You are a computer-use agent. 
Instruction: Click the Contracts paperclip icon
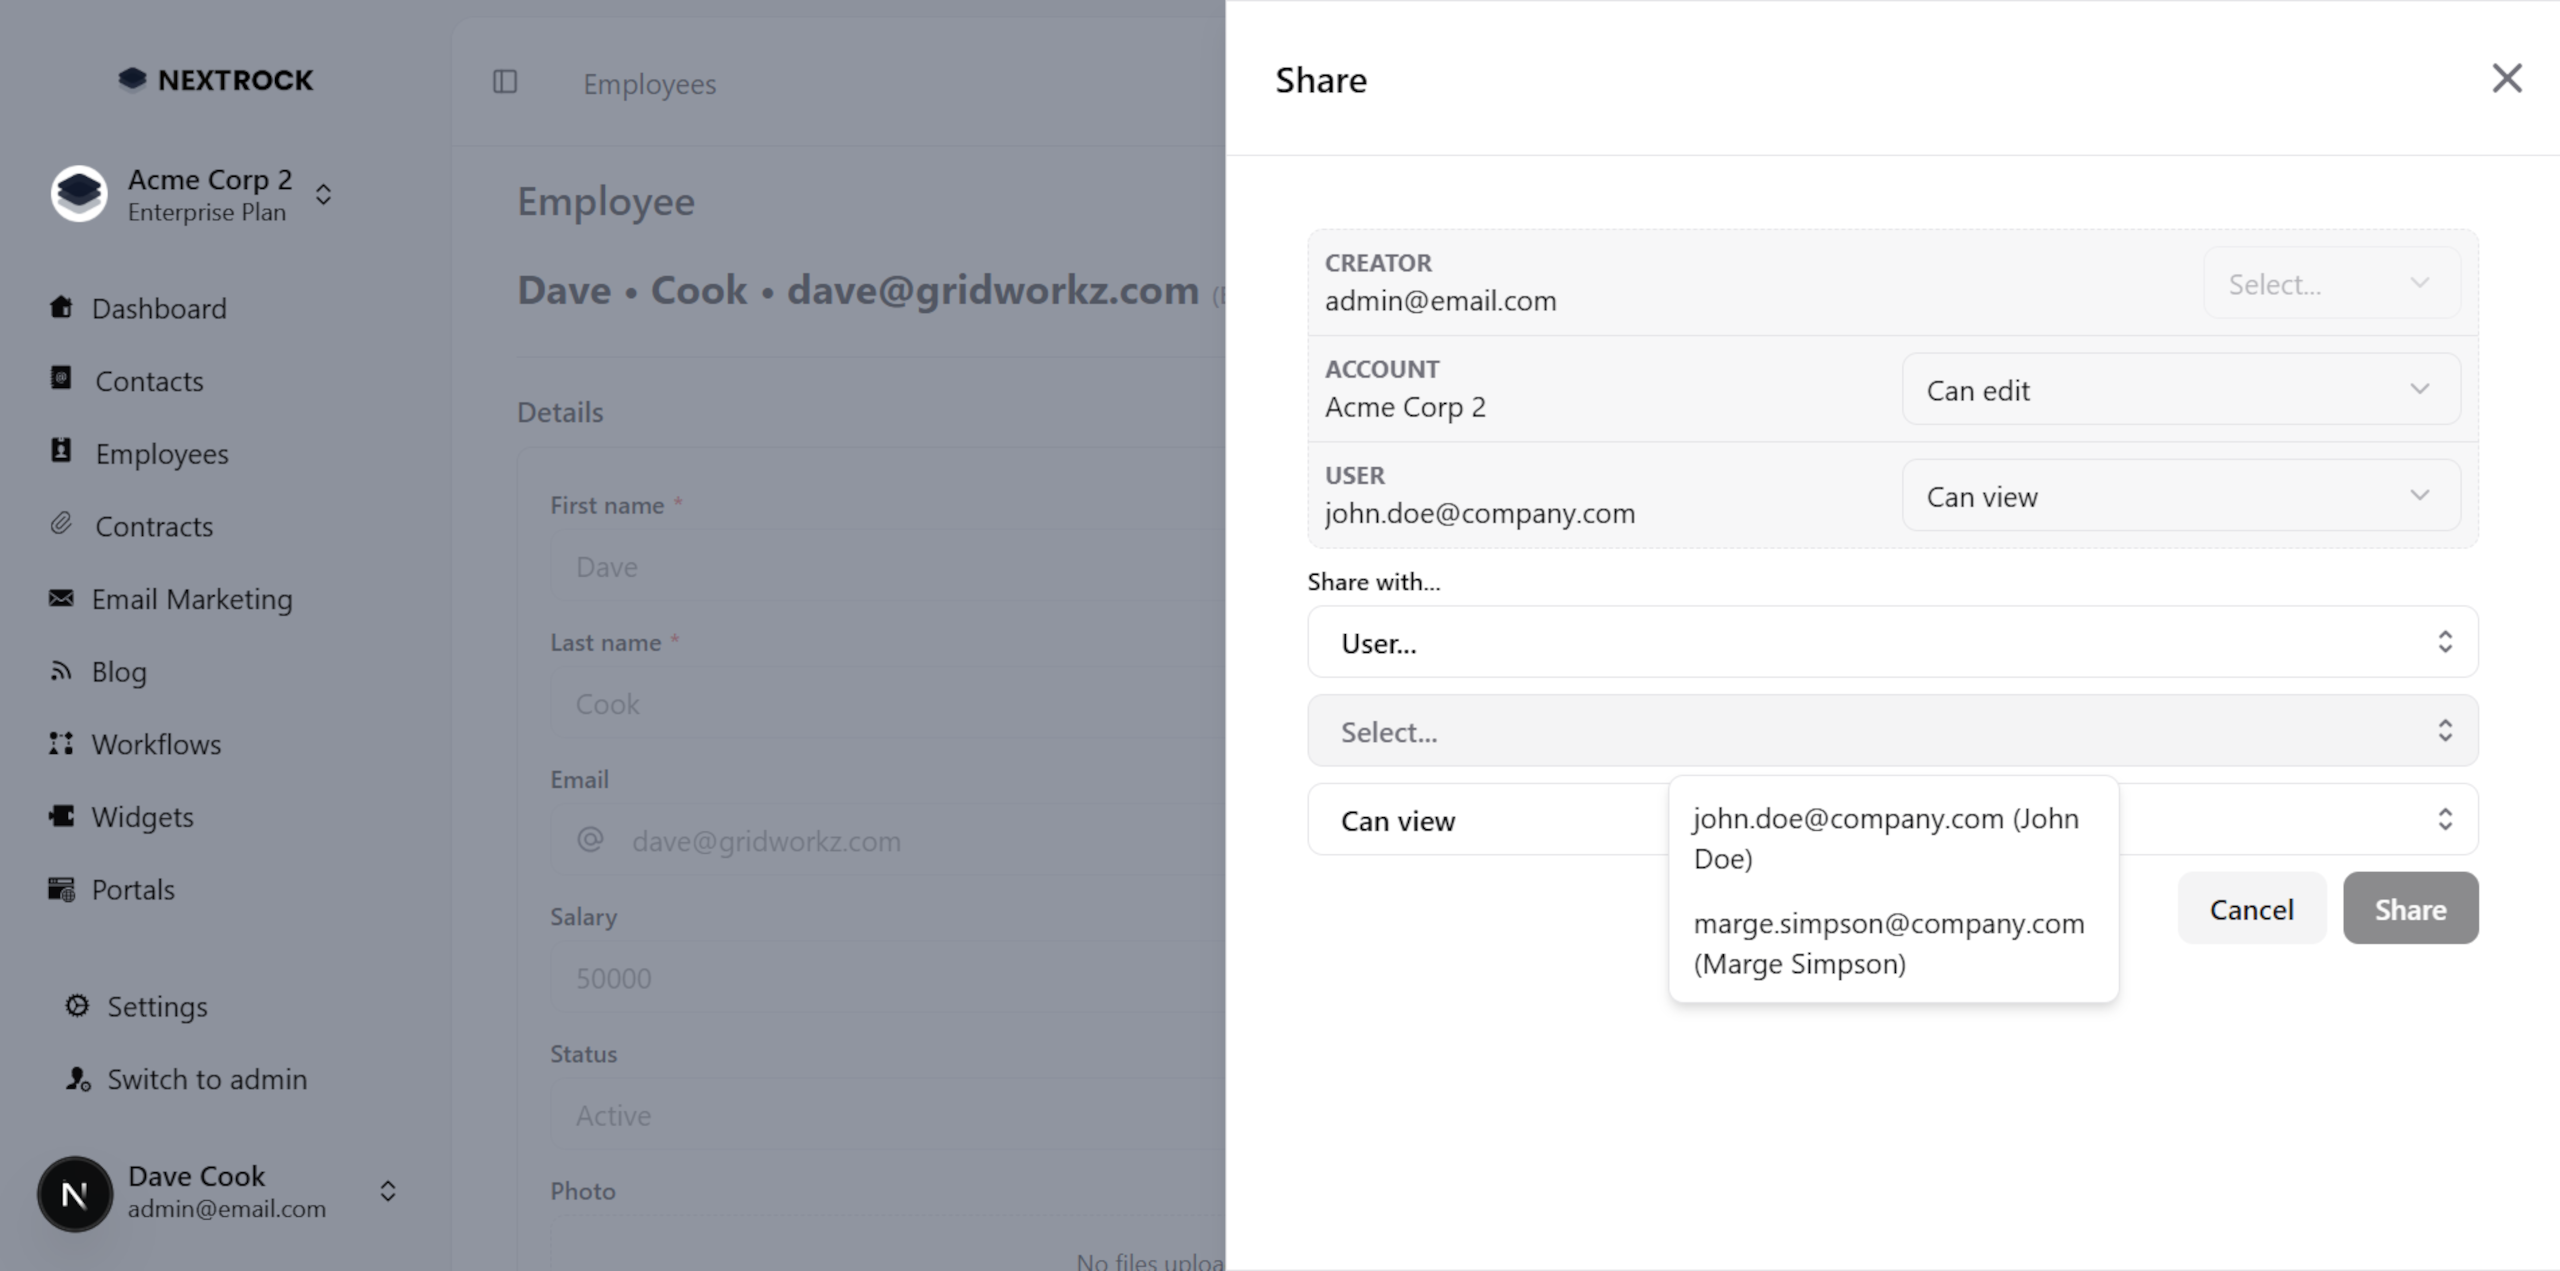pos(62,525)
